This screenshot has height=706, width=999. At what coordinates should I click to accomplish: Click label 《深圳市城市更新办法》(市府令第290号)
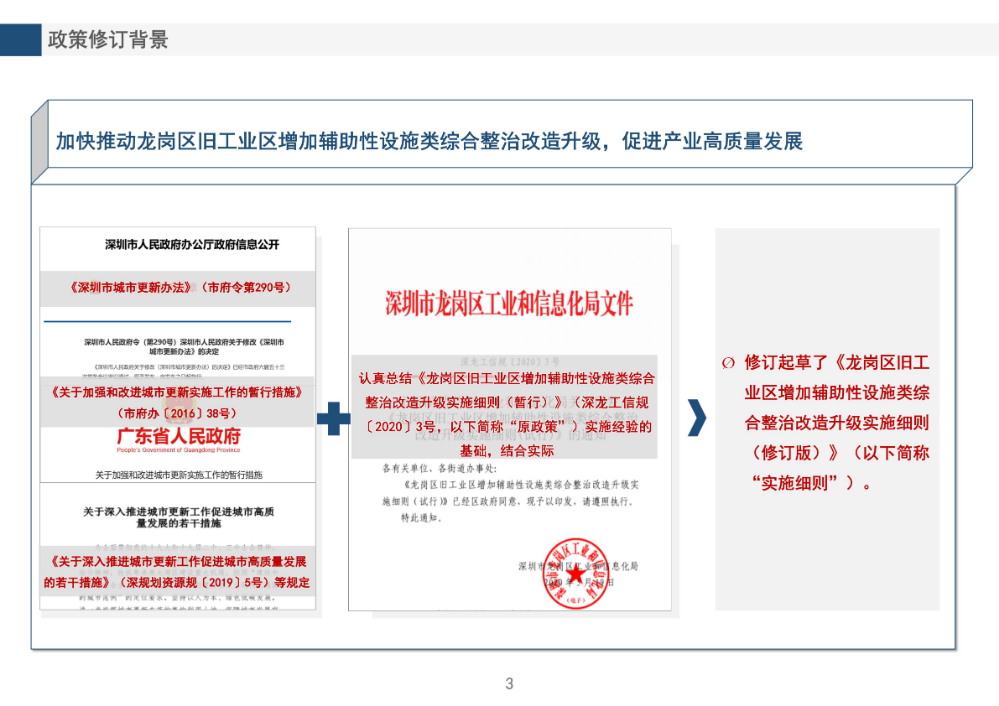180,288
